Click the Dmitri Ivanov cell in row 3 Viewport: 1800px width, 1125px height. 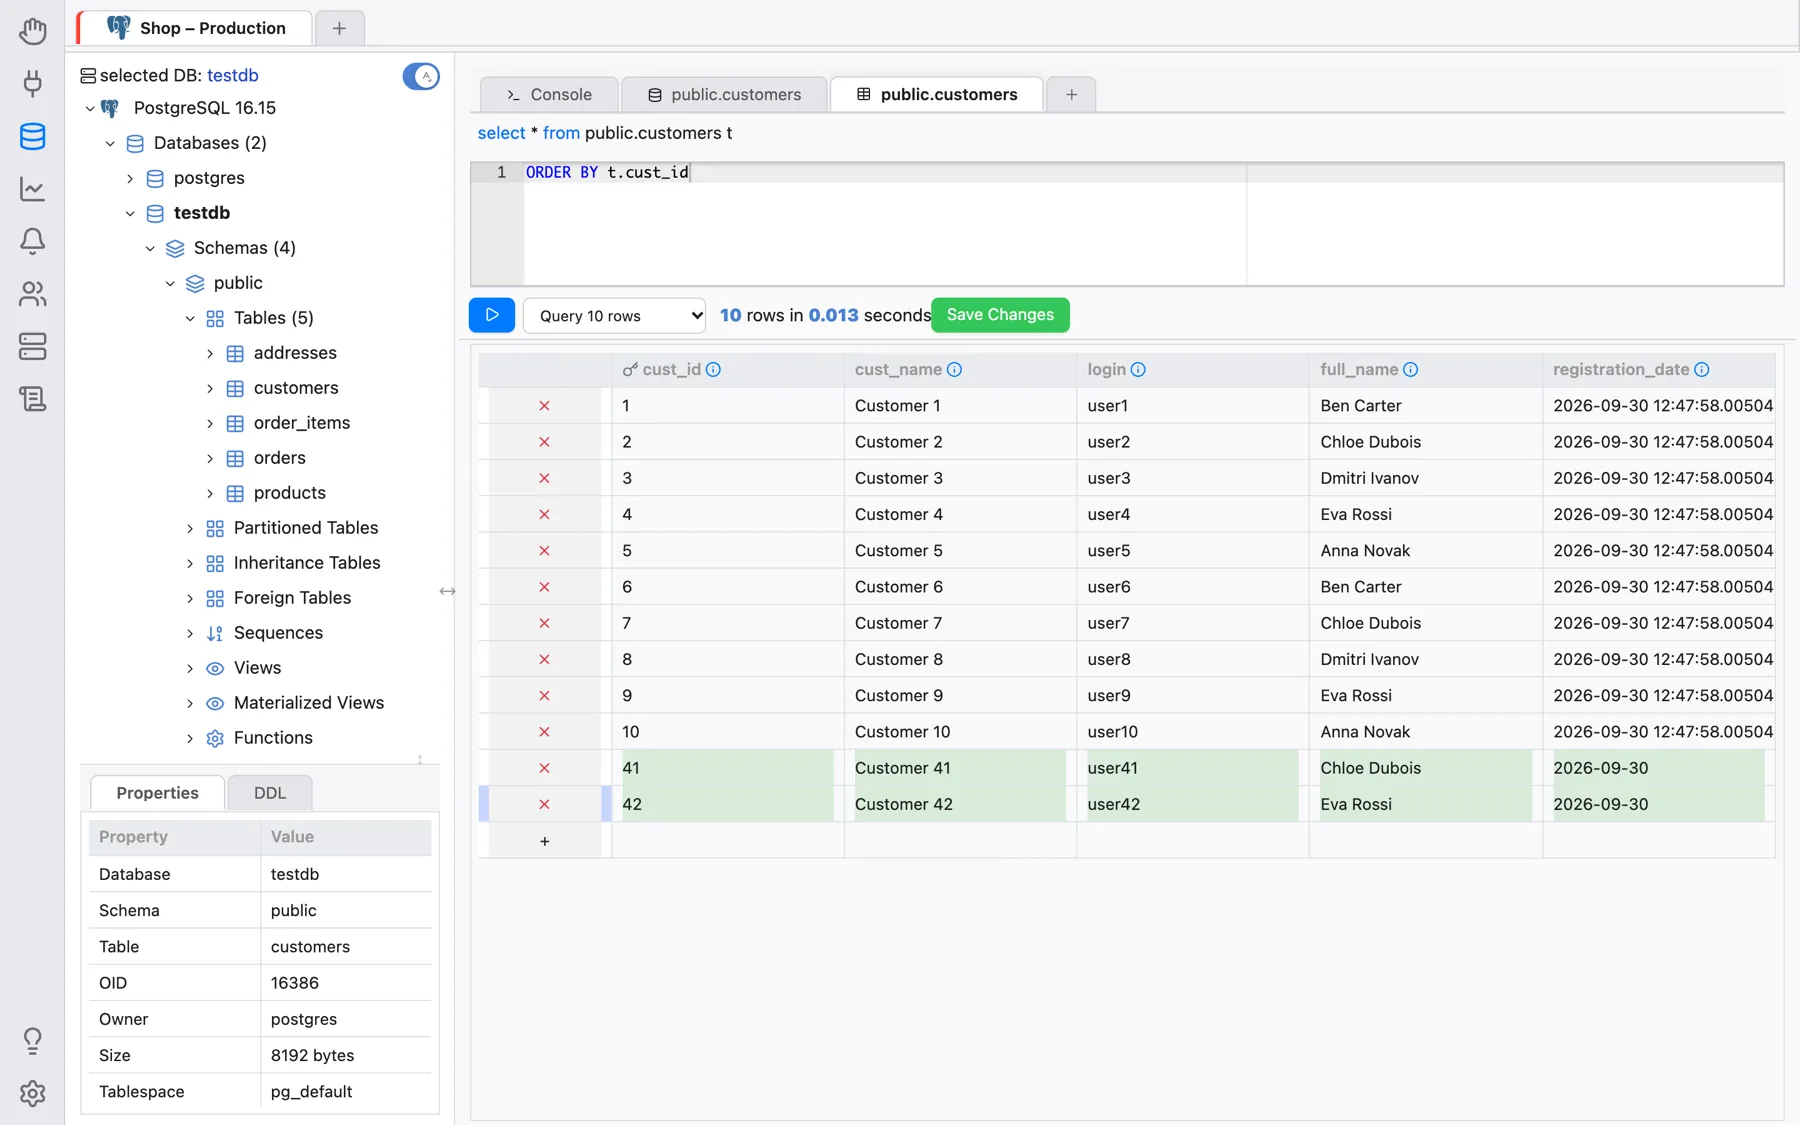(x=1425, y=478)
